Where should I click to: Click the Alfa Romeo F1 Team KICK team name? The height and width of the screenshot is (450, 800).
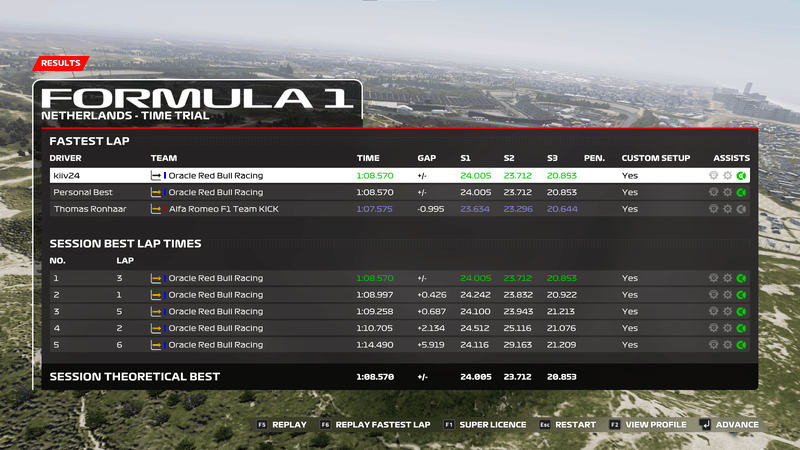(223, 209)
